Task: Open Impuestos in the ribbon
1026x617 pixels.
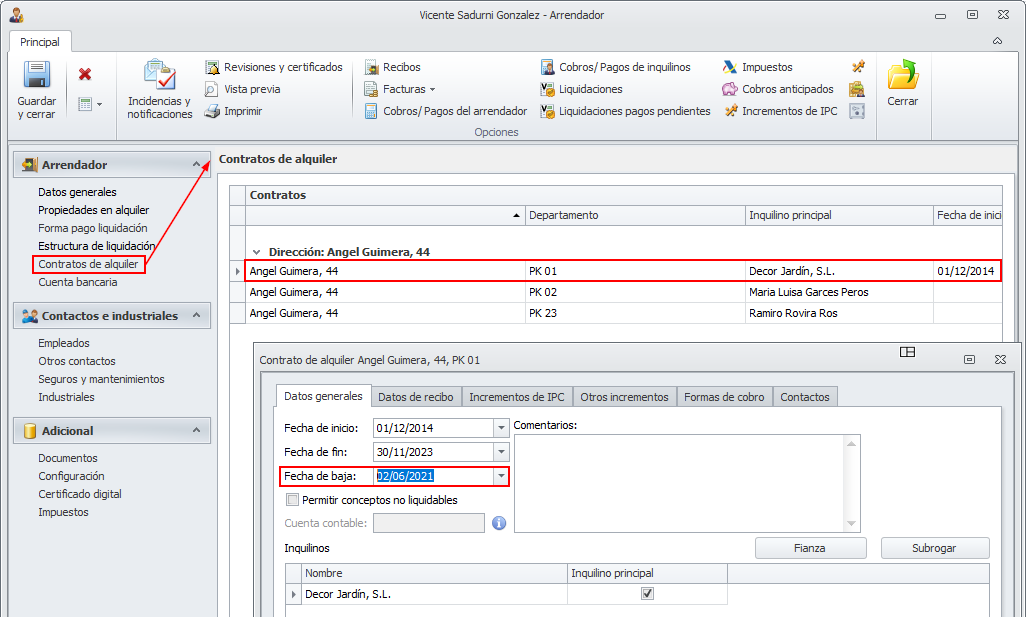Action: click(758, 67)
